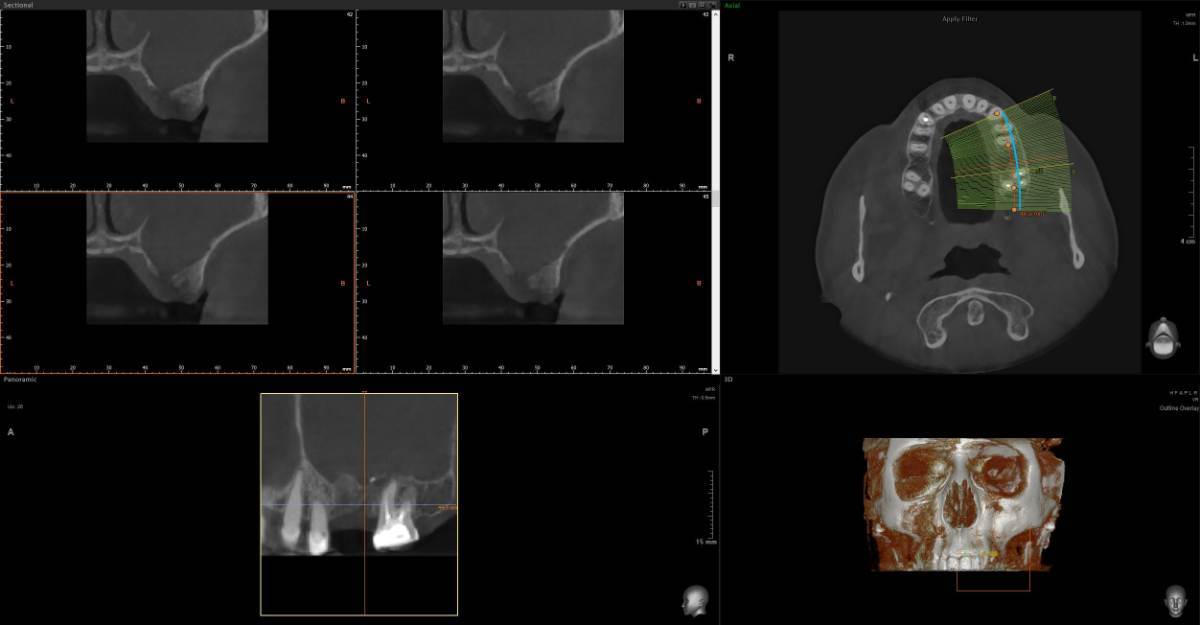Click the side-profile head icon in Panoramic view
Image resolution: width=1200 pixels, height=625 pixels.
[x=694, y=599]
